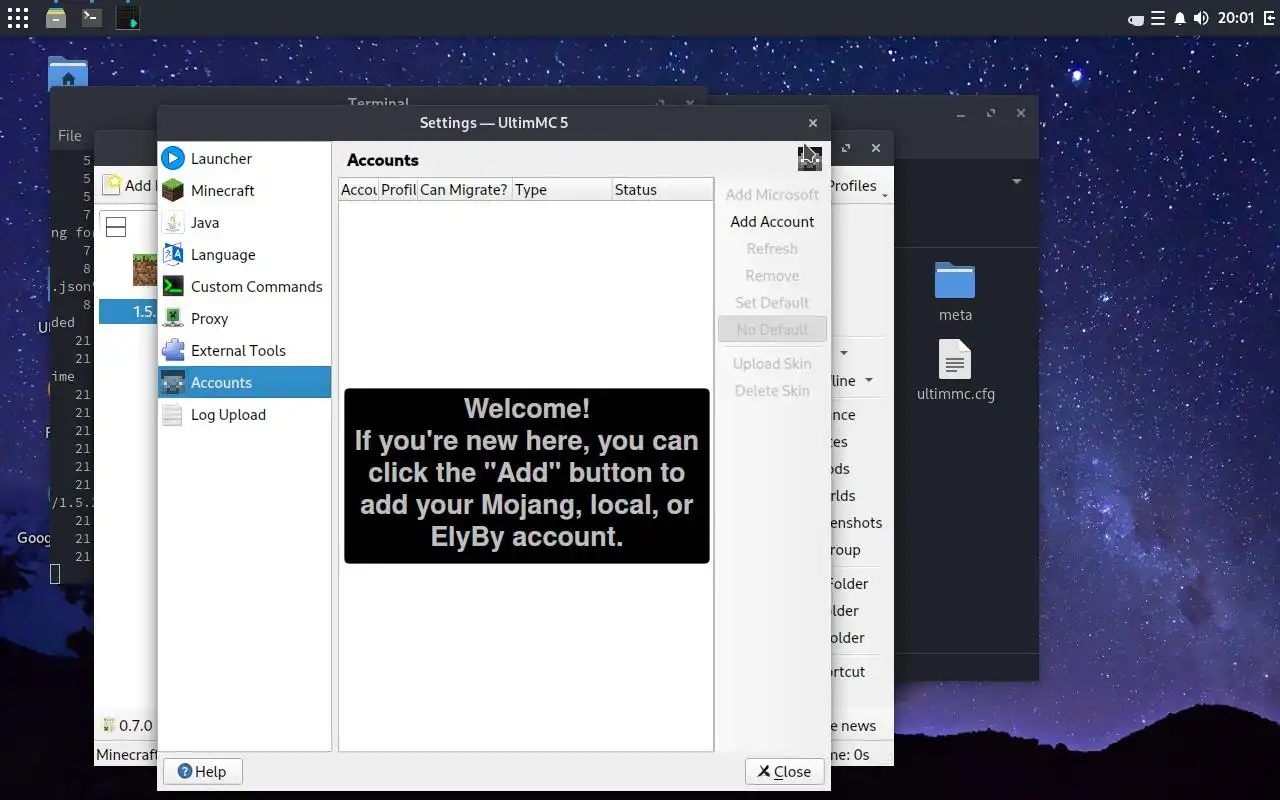Open the notifications bell
This screenshot has height=800, width=1280.
click(x=1180, y=18)
